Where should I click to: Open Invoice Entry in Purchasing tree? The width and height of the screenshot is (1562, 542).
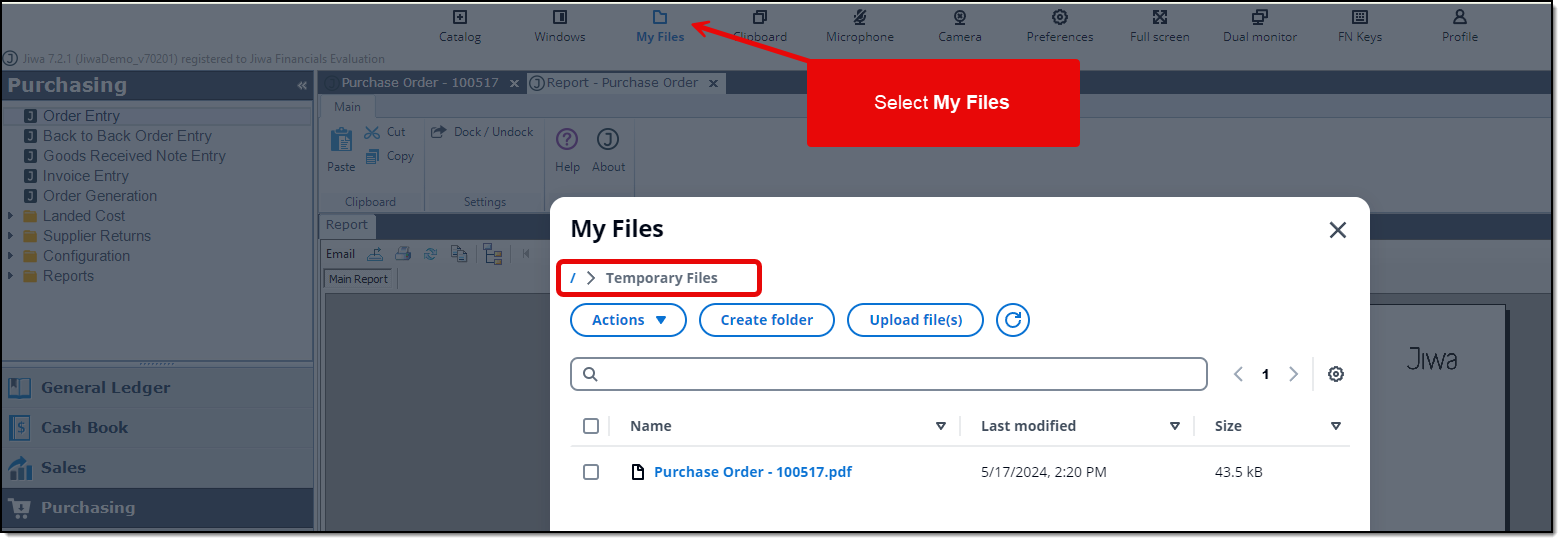[86, 176]
